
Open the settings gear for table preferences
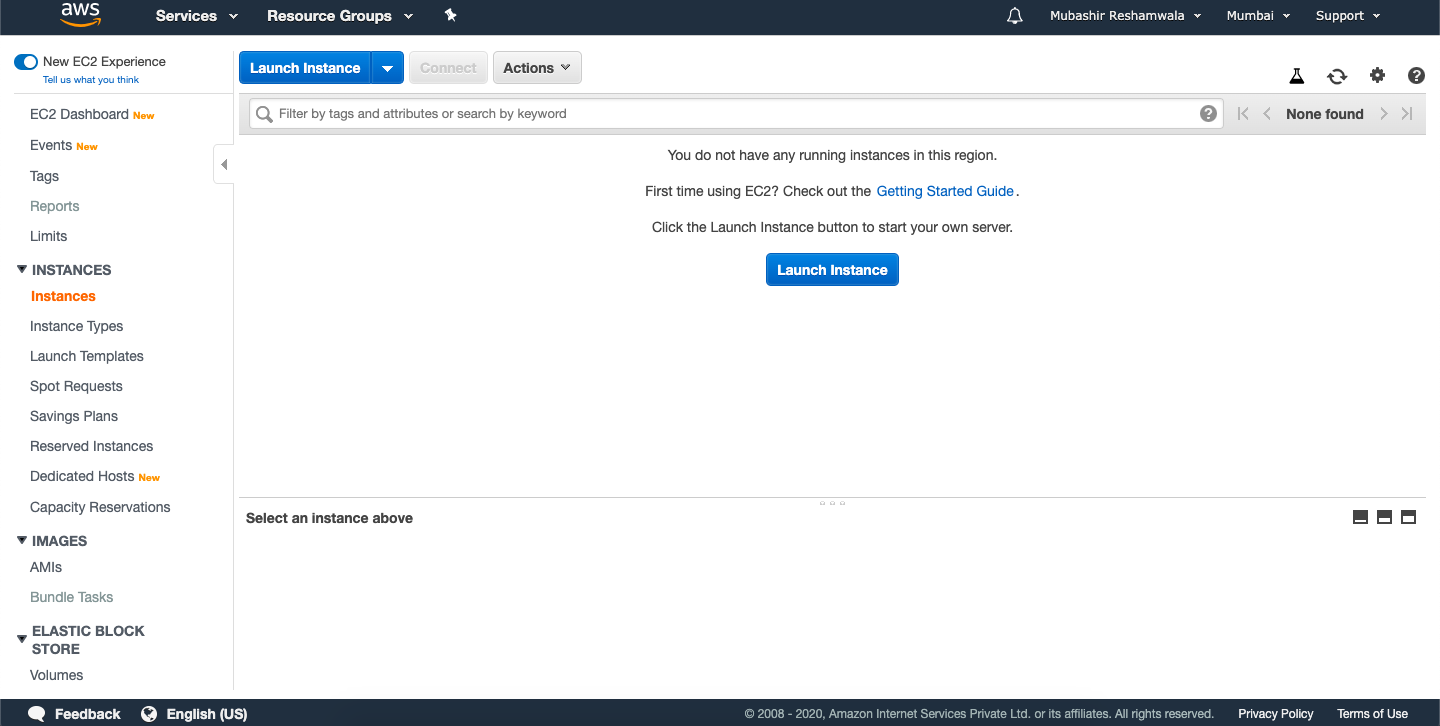tap(1377, 75)
